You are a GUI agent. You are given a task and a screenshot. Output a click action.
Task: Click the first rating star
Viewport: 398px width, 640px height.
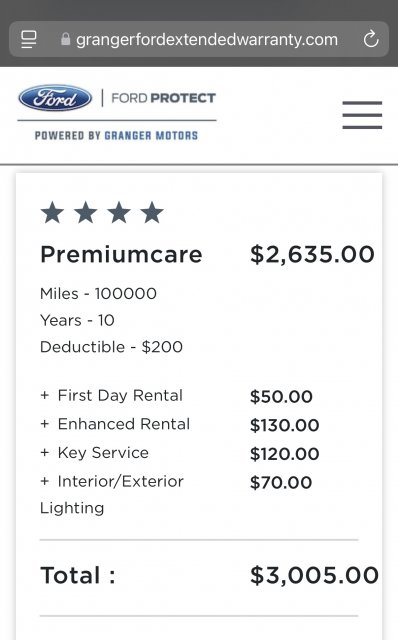tap(52, 212)
